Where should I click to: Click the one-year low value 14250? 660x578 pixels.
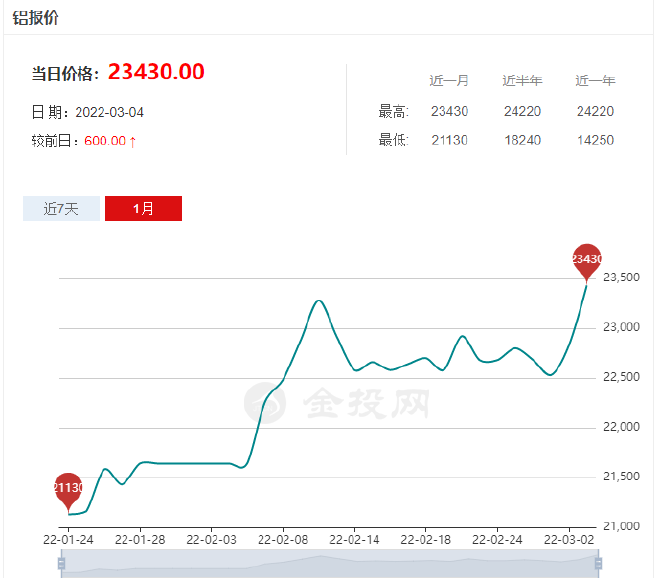coord(595,140)
